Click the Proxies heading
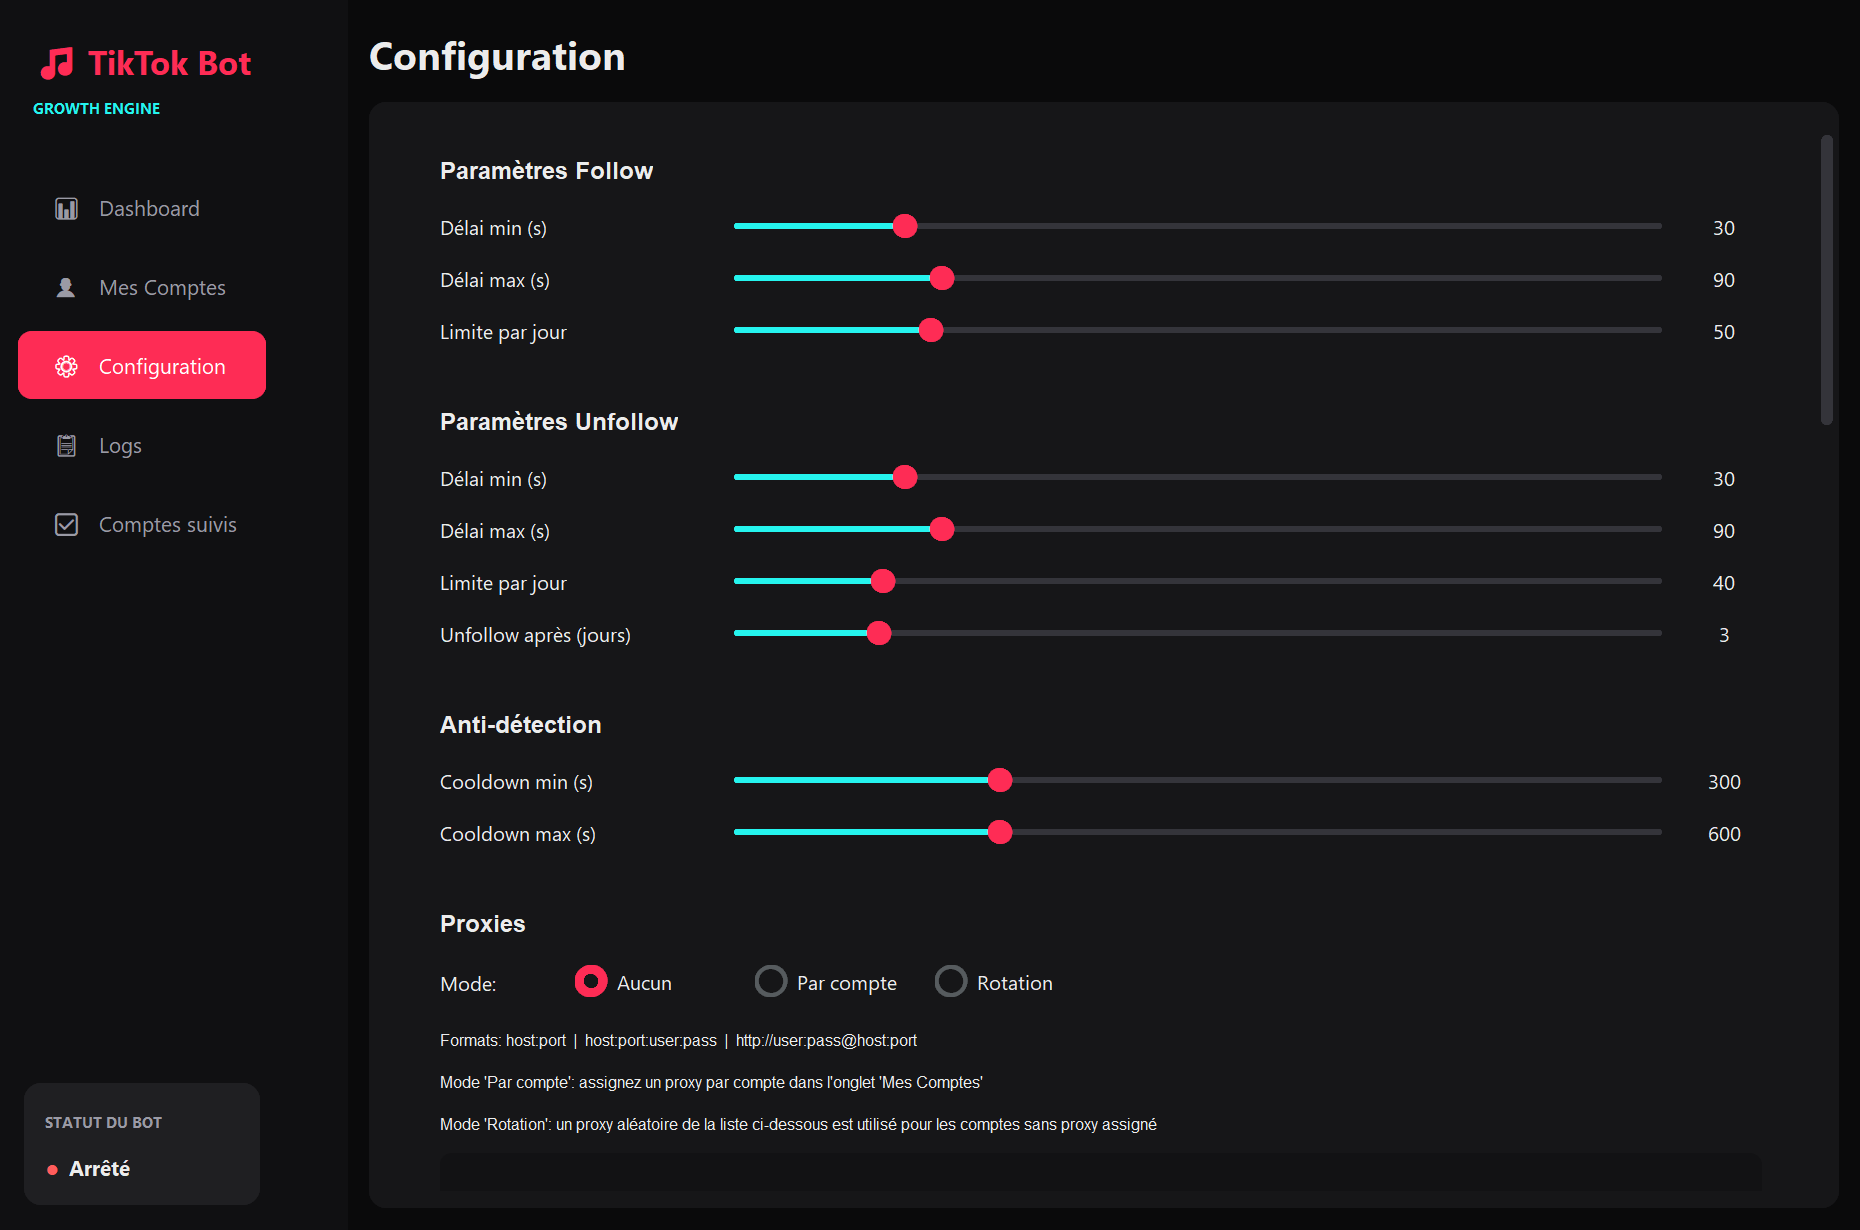 (x=482, y=924)
